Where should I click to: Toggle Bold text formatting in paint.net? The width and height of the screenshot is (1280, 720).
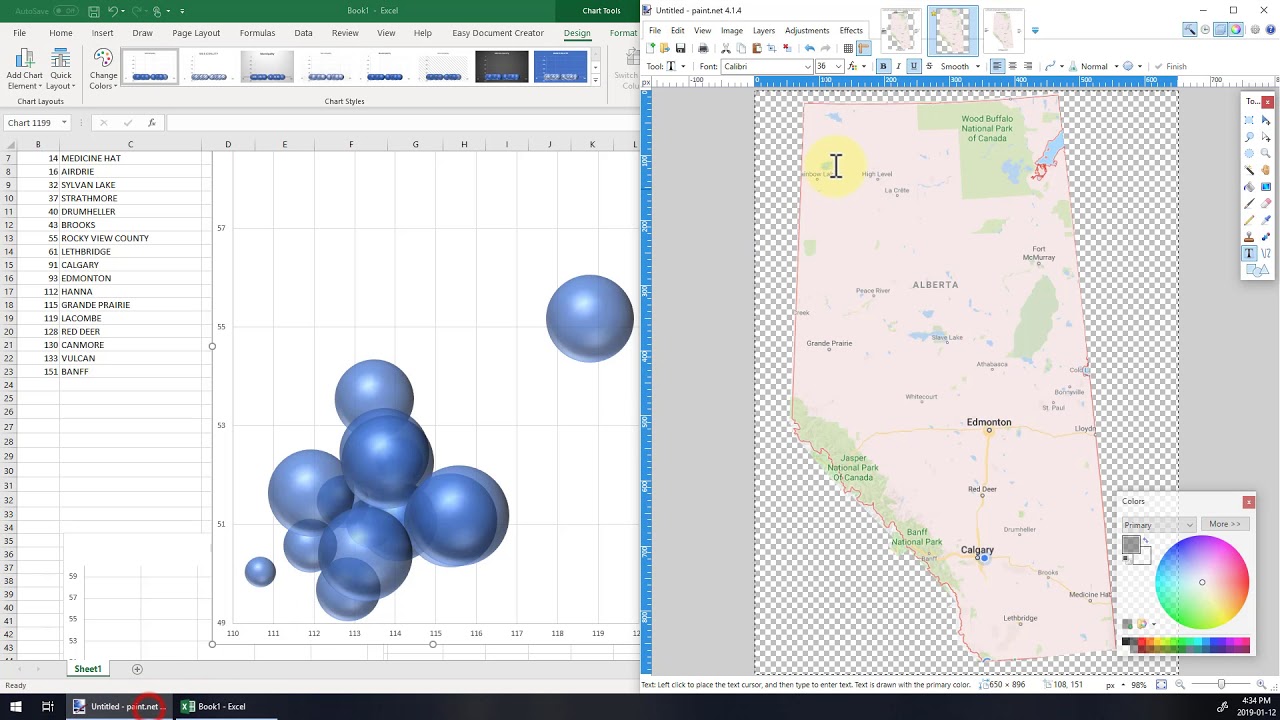883,66
